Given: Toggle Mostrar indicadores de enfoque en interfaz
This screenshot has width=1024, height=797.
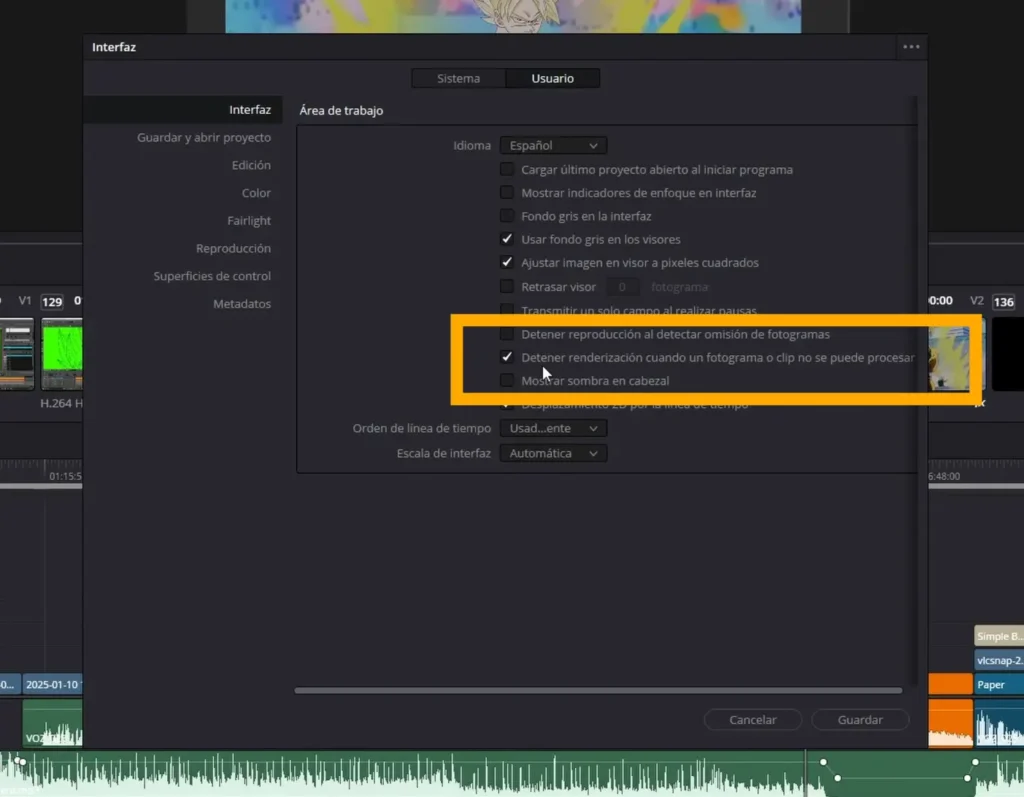Looking at the screenshot, I should (x=507, y=193).
